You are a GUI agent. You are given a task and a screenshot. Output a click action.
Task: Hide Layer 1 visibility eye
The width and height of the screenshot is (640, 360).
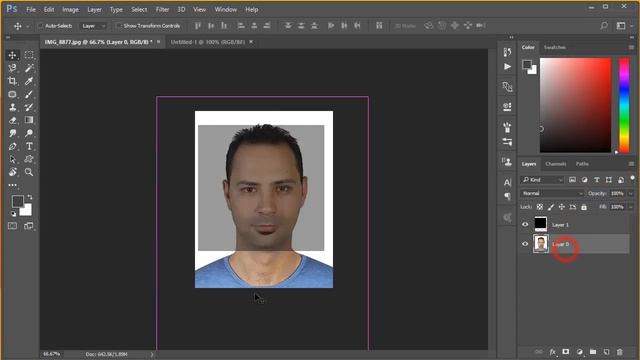point(525,224)
